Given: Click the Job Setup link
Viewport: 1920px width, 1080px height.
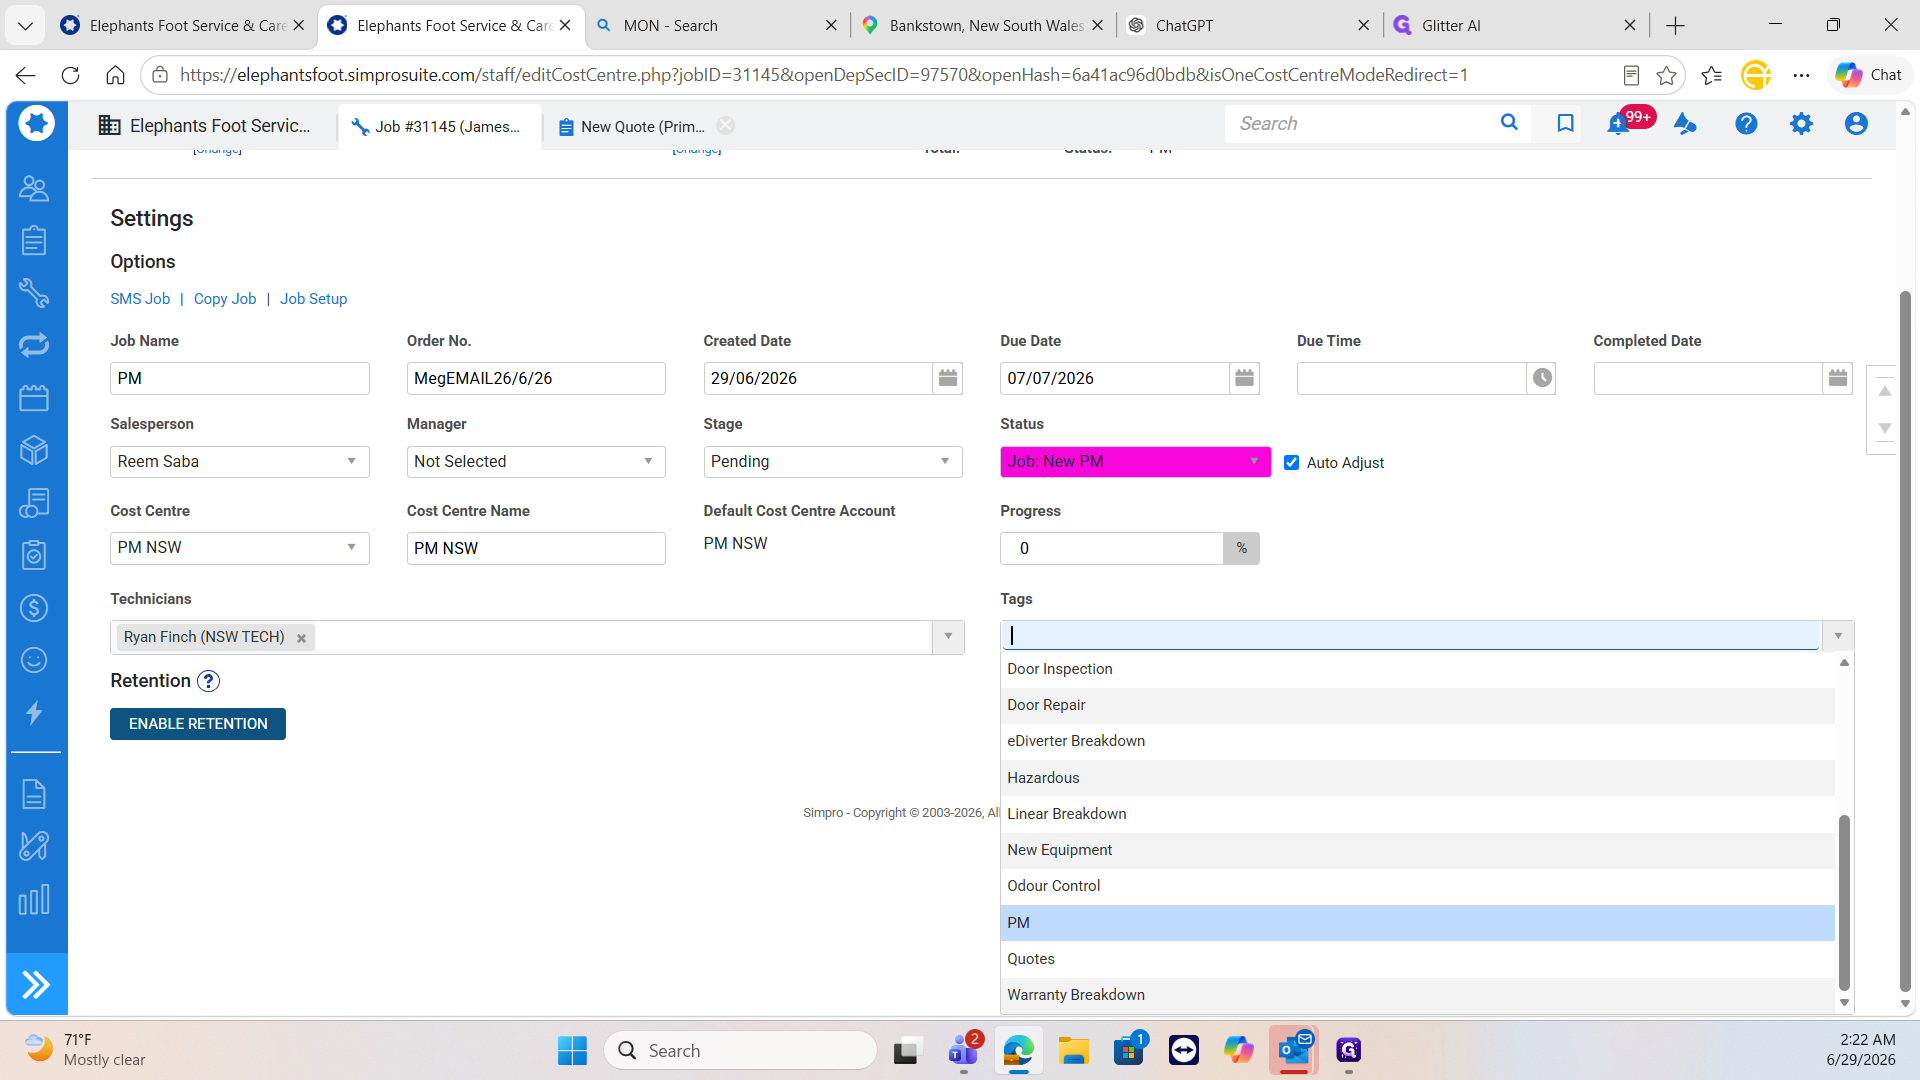Looking at the screenshot, I should point(313,299).
